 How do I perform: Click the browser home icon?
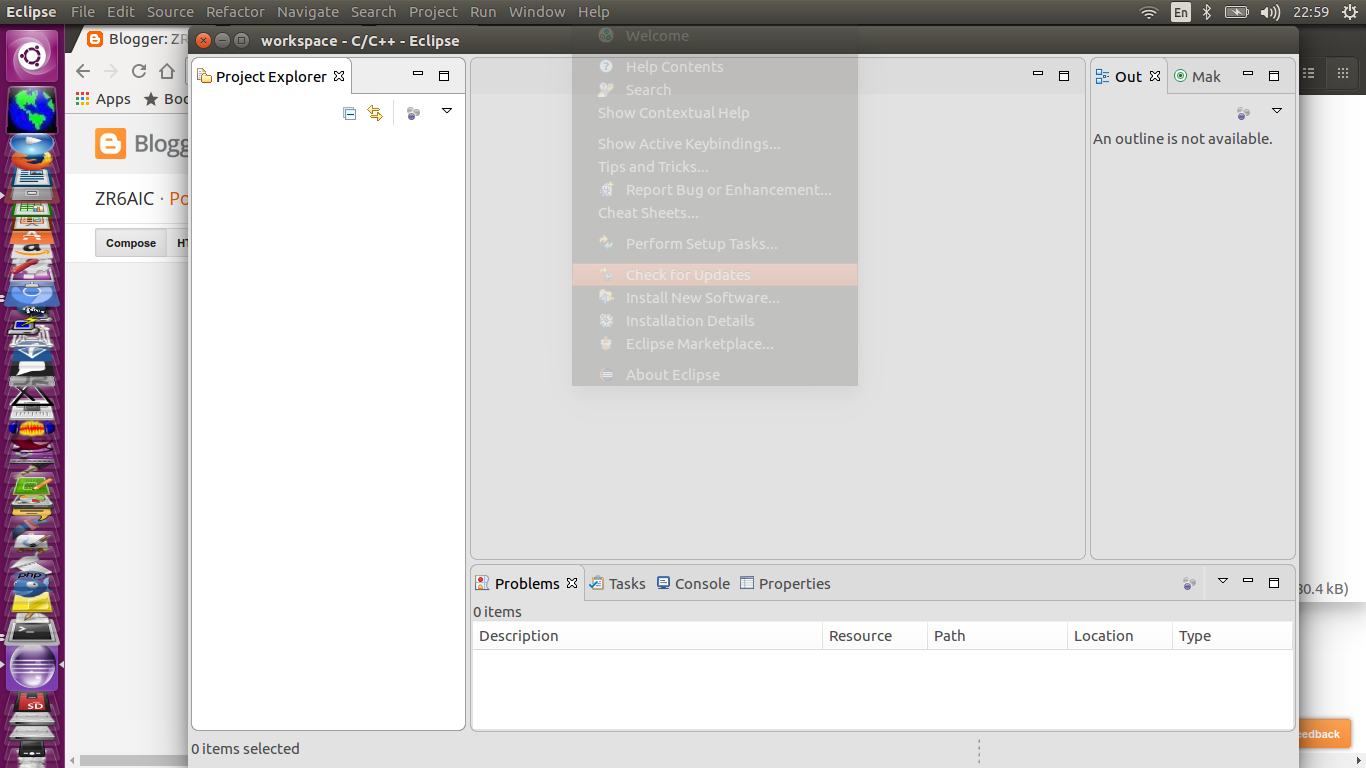click(x=167, y=71)
